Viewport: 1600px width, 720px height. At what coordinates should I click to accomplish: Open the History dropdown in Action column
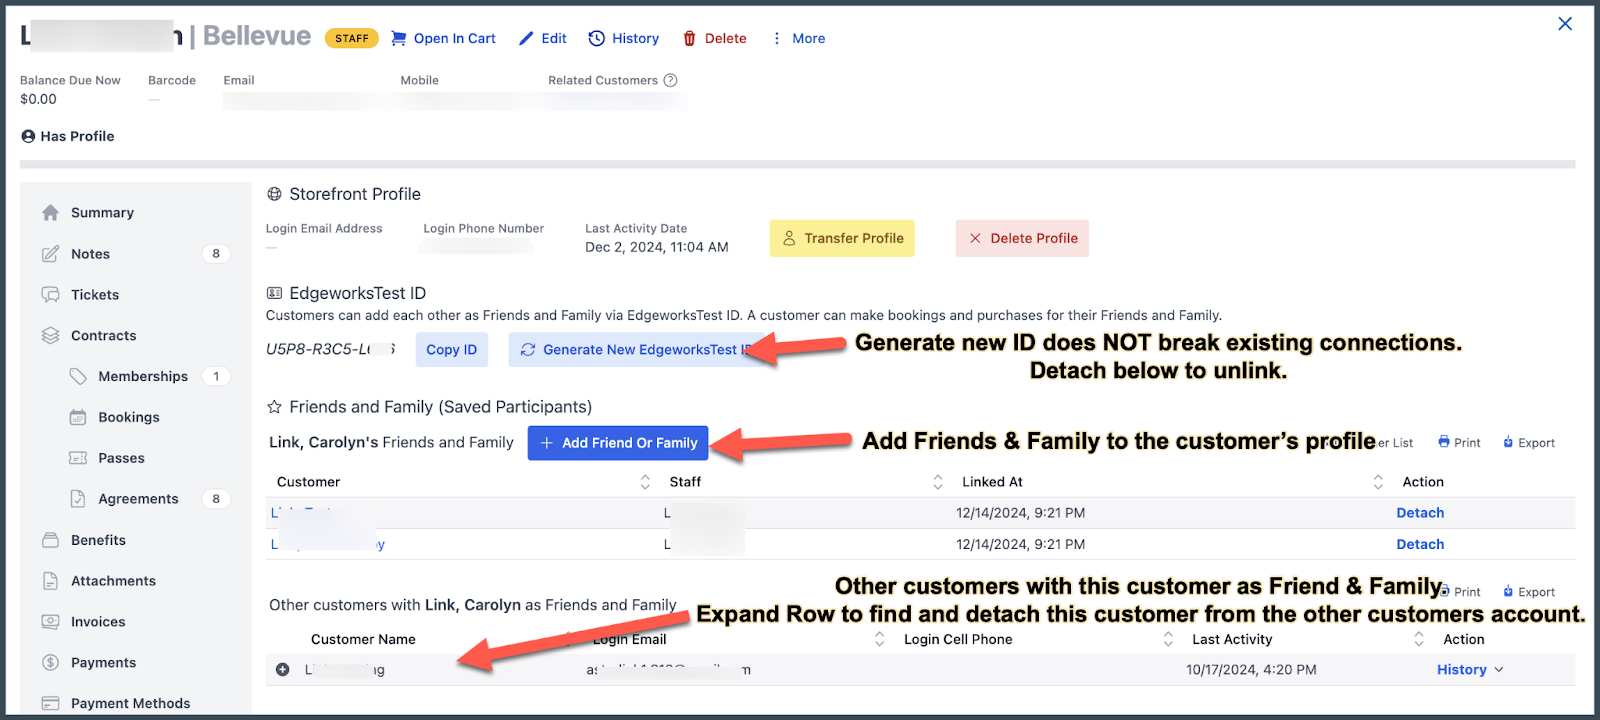point(1469,670)
